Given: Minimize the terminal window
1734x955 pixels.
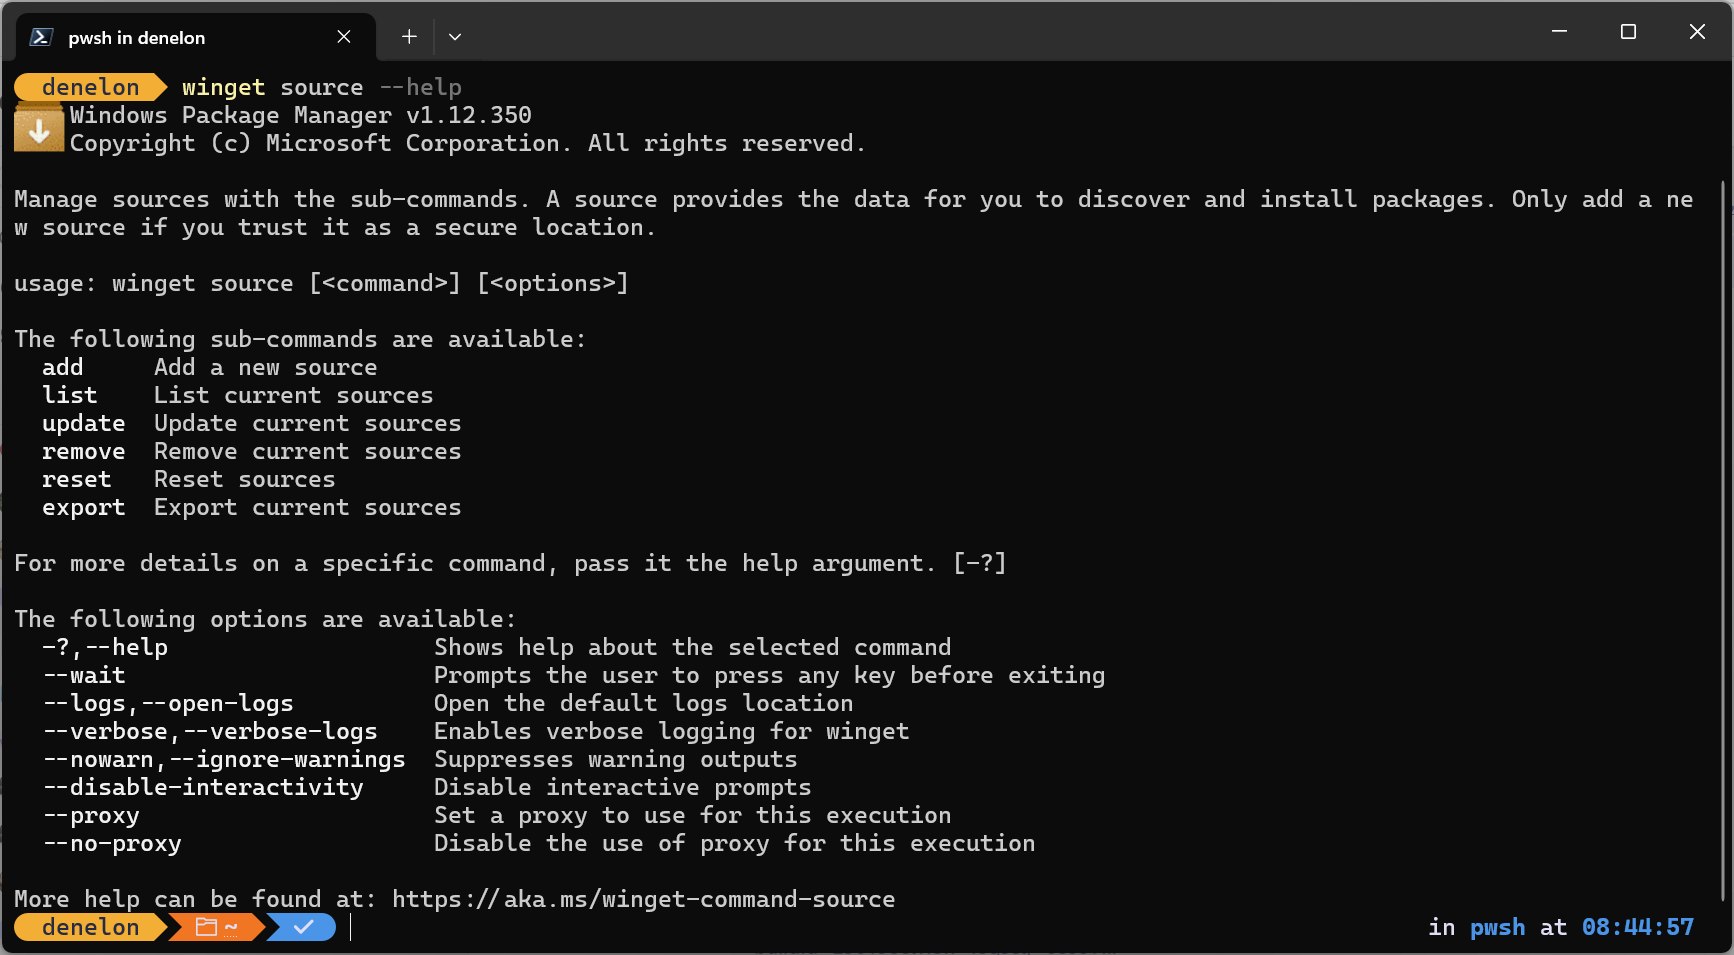Looking at the screenshot, I should coord(1559,32).
